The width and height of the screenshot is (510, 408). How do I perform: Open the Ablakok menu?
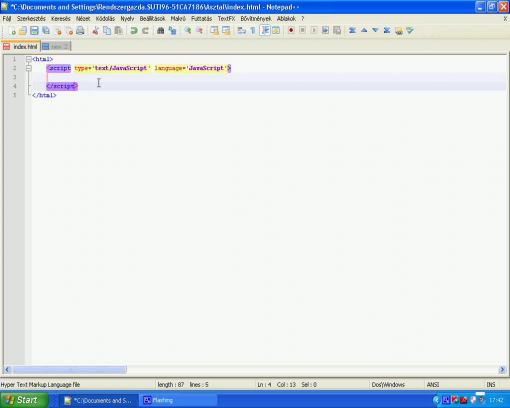[286, 19]
